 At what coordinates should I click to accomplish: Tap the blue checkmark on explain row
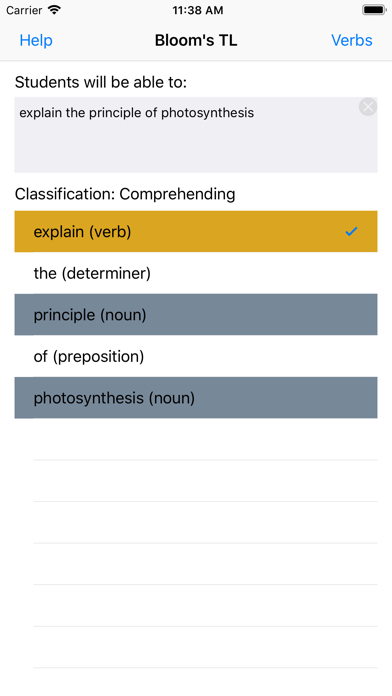351,231
